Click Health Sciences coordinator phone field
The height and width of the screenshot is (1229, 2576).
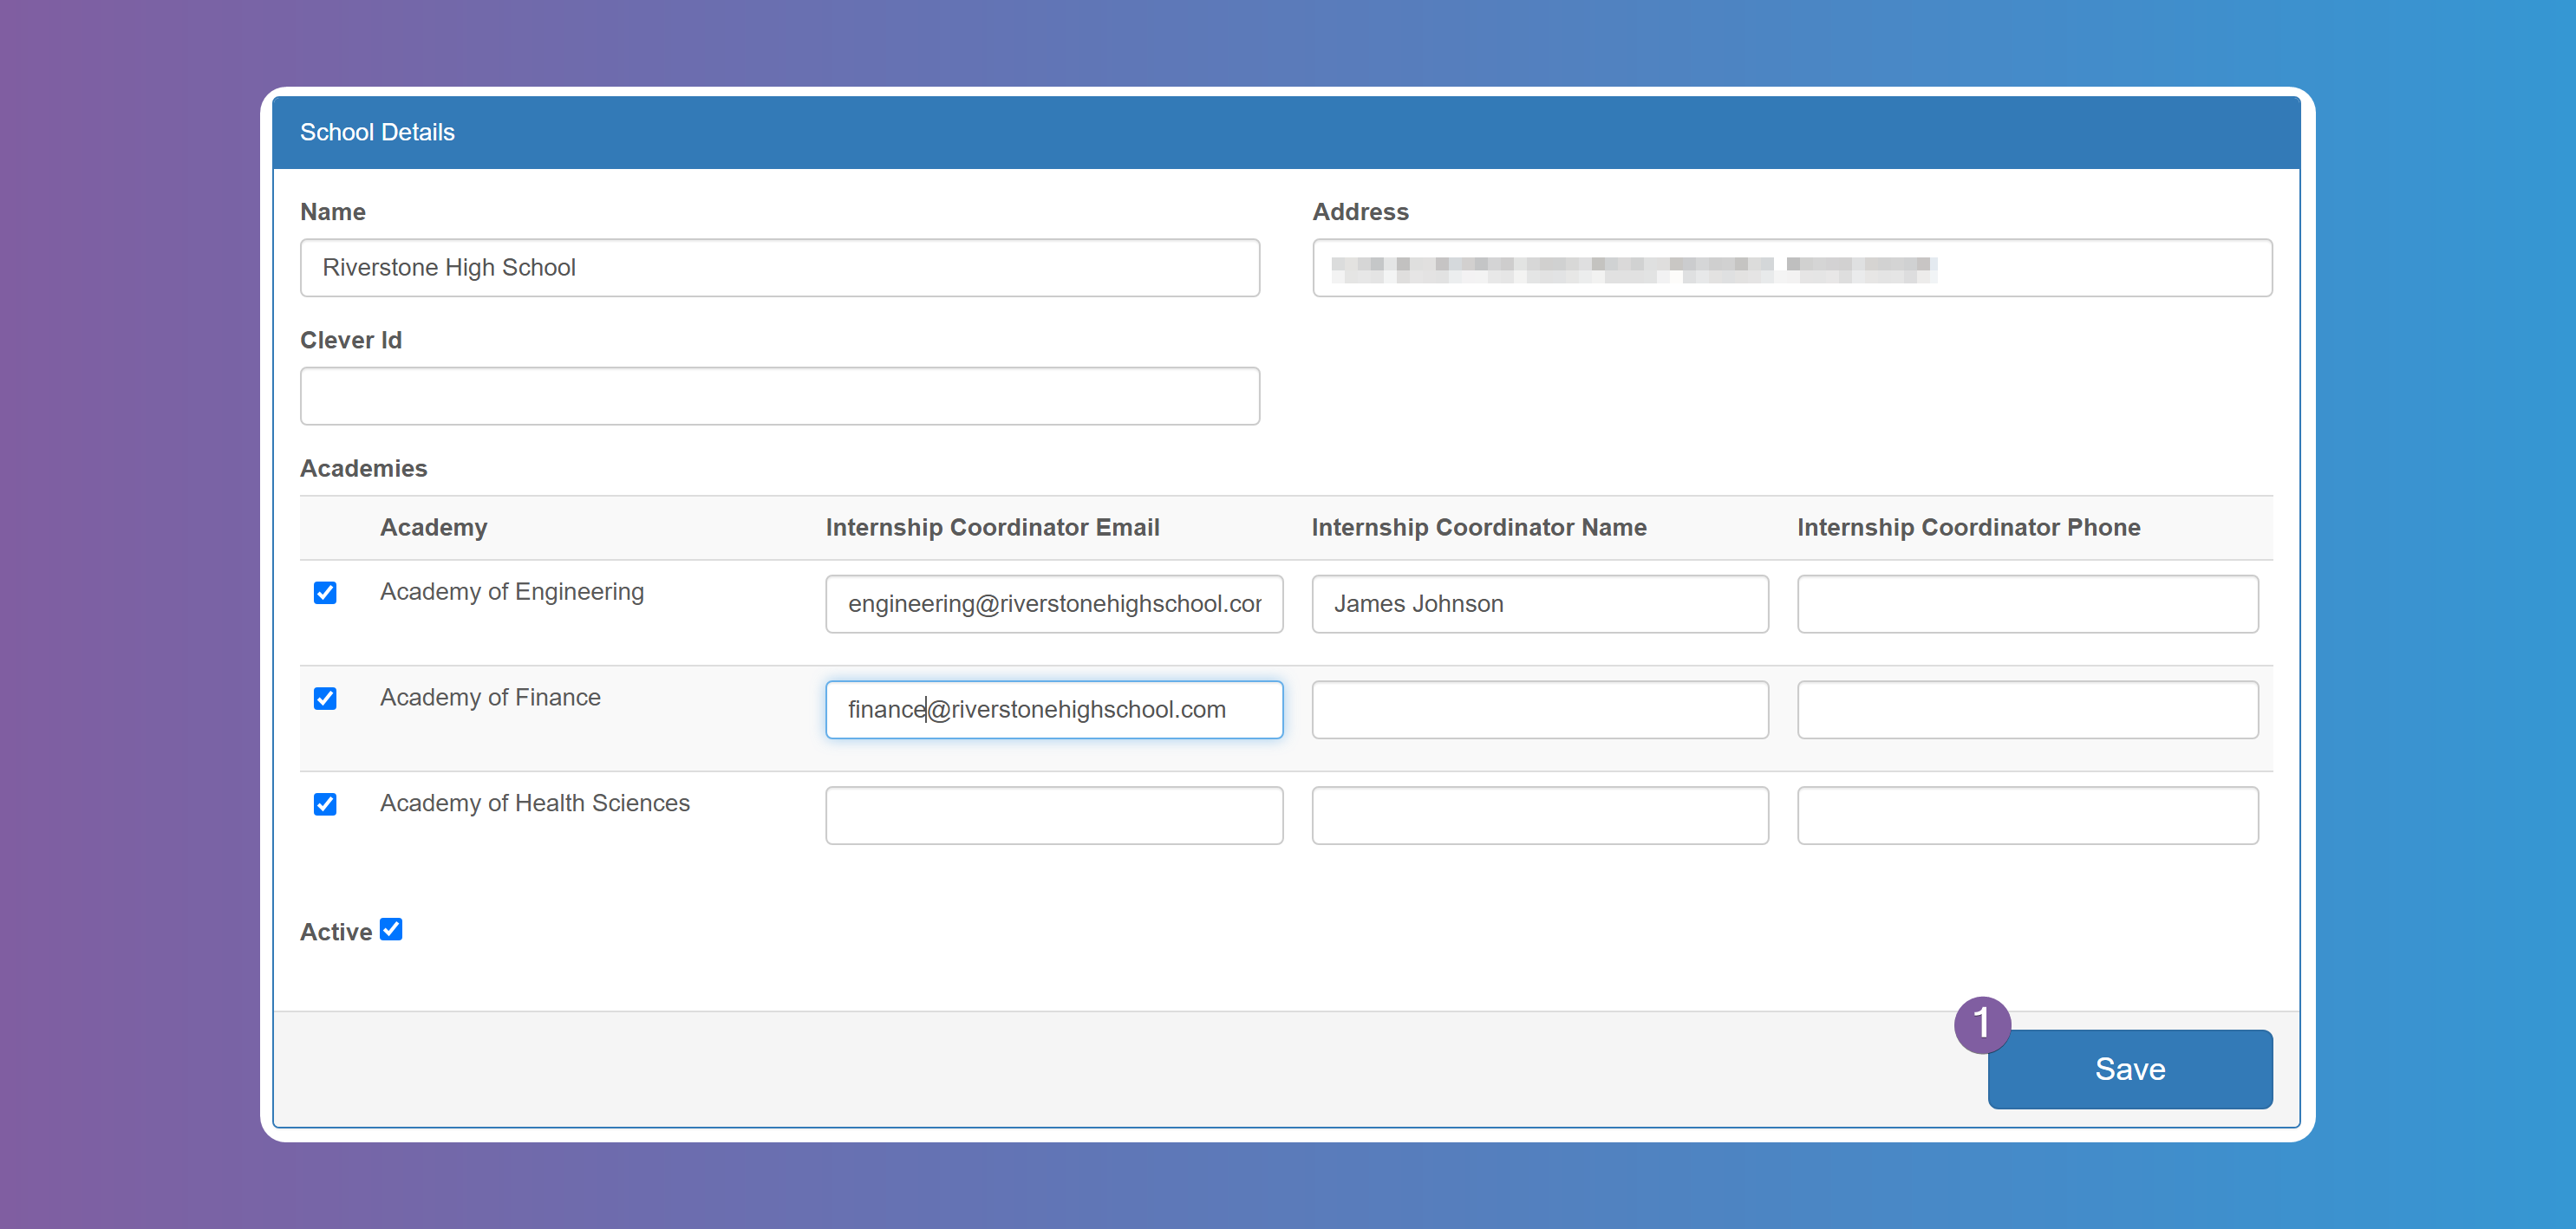2026,815
